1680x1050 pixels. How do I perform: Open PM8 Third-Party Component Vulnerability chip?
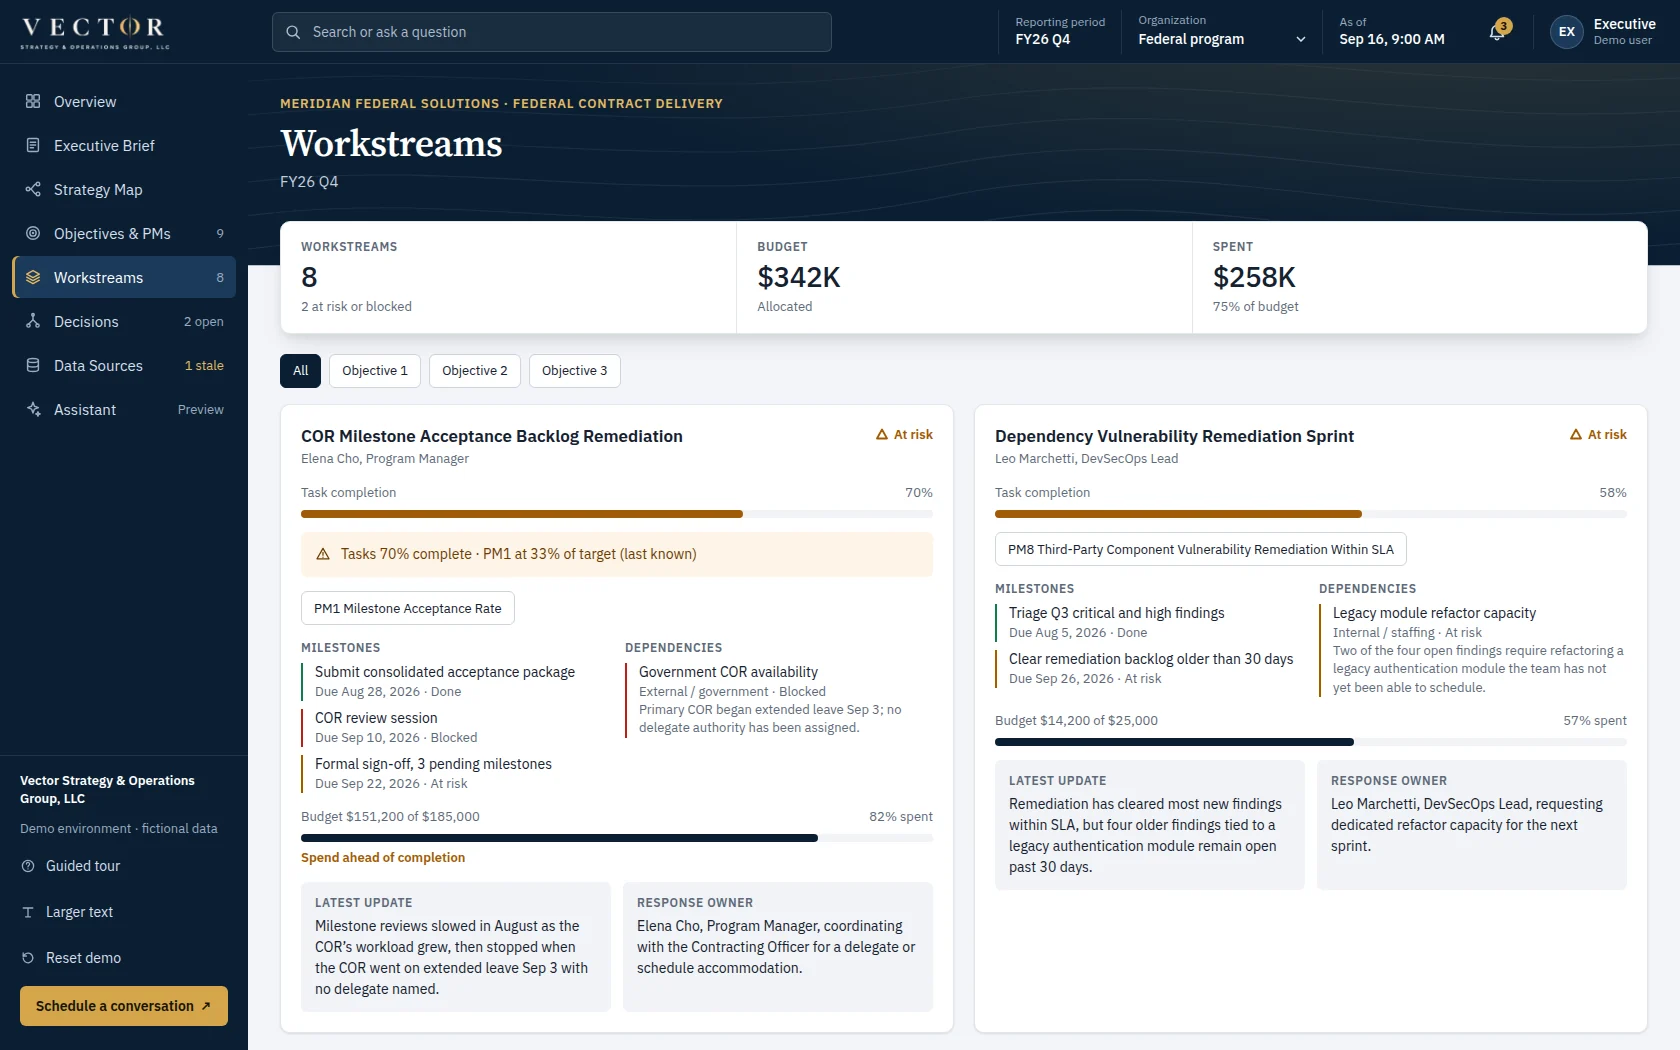tap(1201, 549)
